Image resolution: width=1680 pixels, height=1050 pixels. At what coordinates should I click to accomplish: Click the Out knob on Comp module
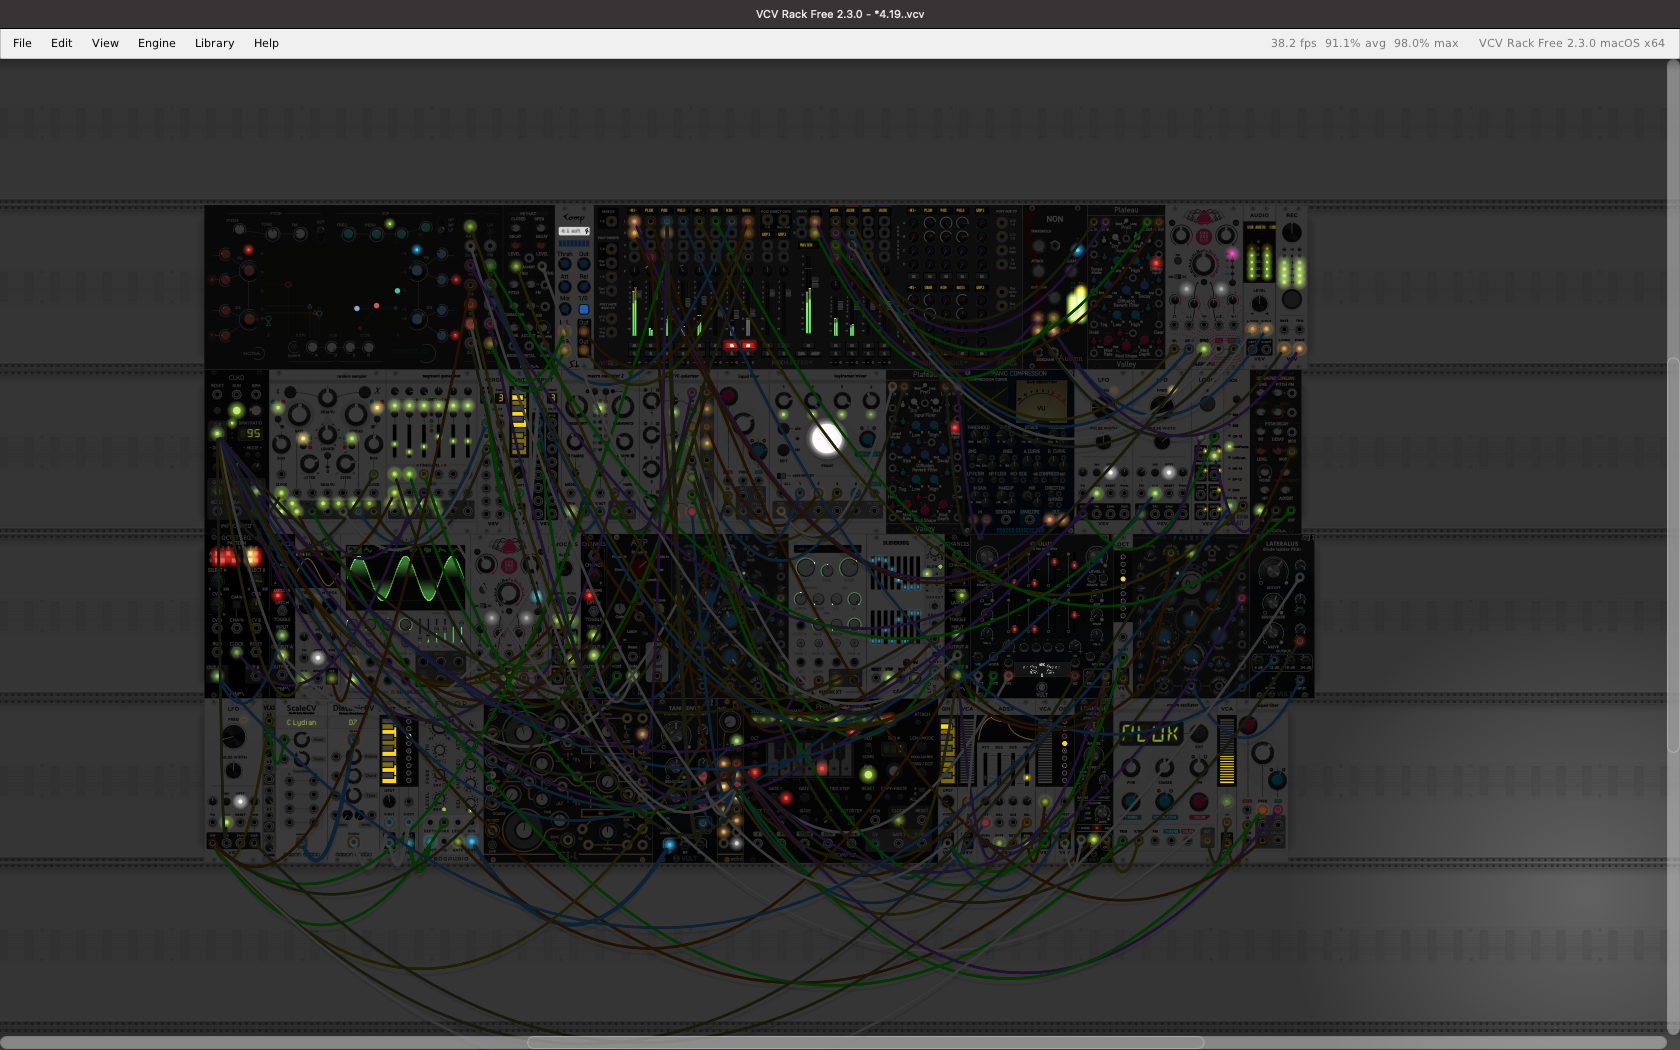[584, 263]
